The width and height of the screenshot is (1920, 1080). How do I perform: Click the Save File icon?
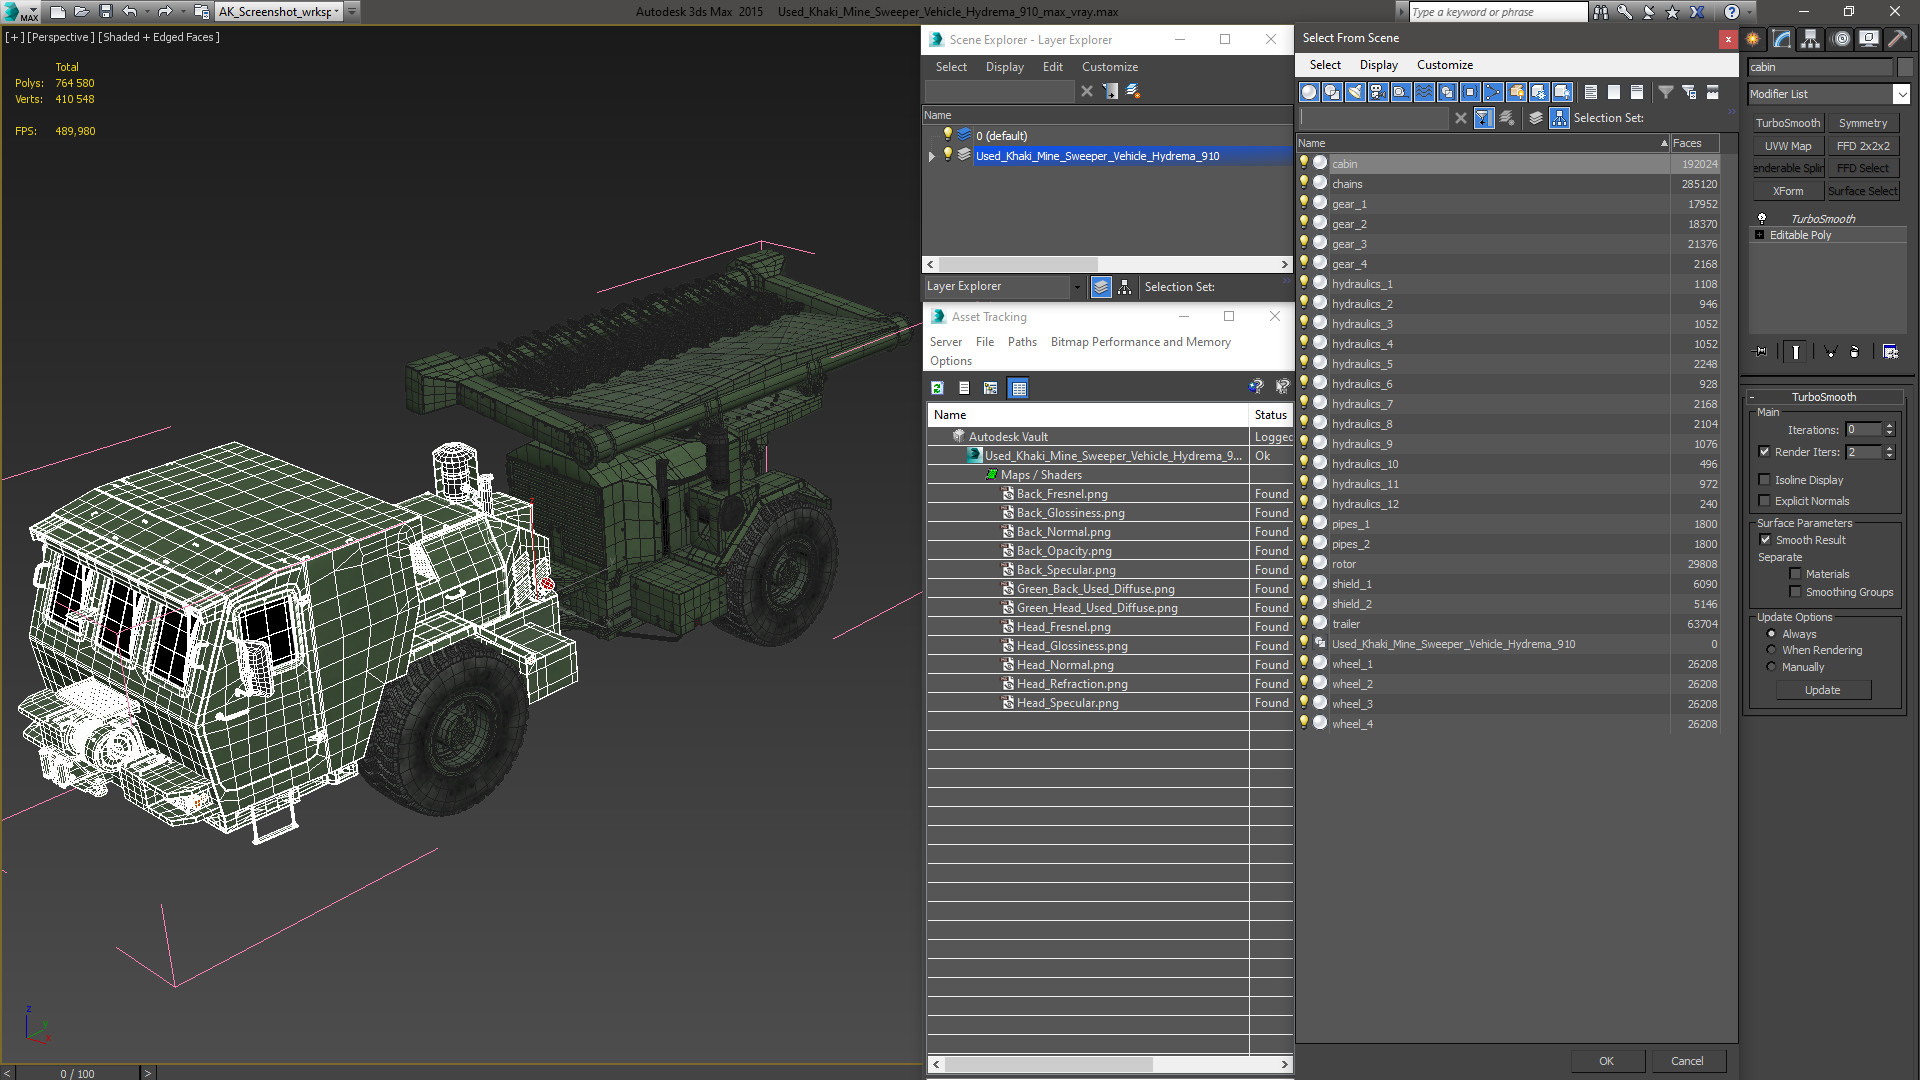pos(106,12)
